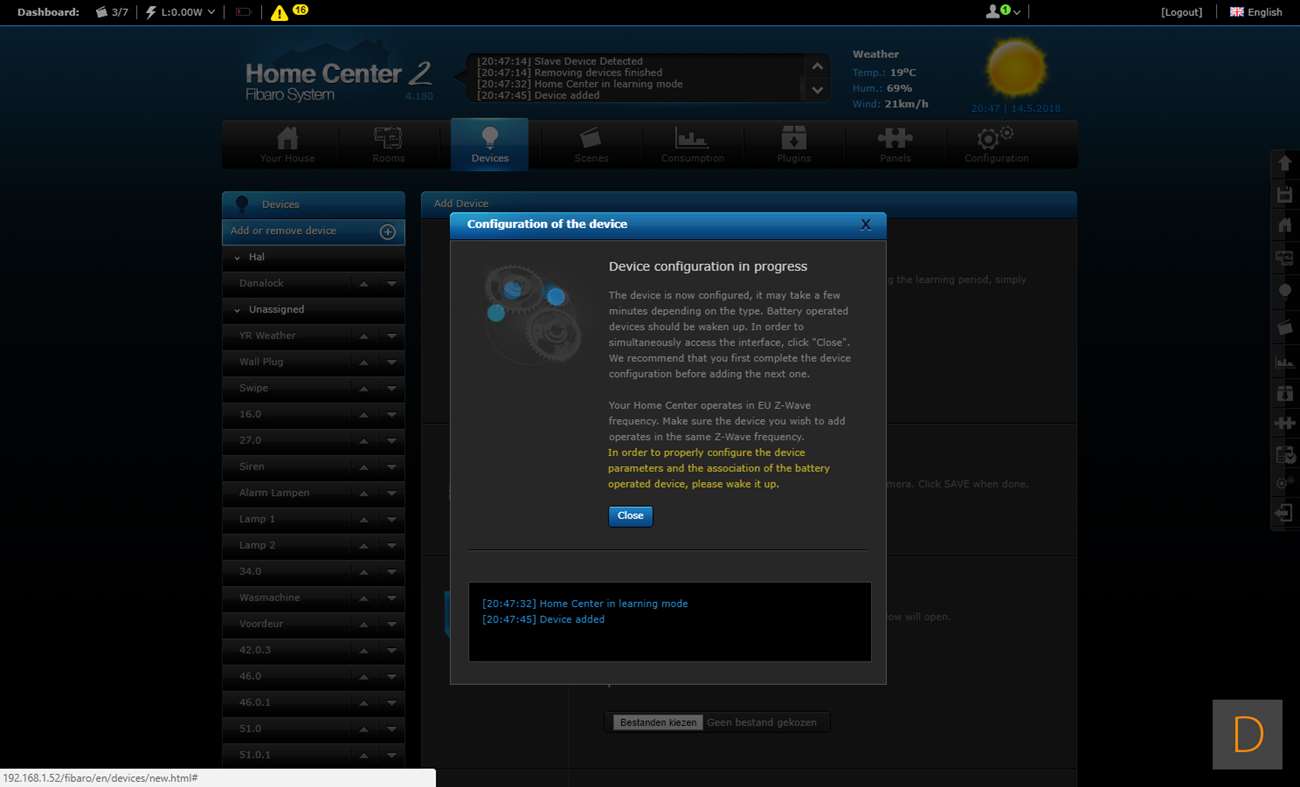Screen dimensions: 1300x787
Task: Click the logout door icon in right sidebar
Action: (x=1285, y=513)
